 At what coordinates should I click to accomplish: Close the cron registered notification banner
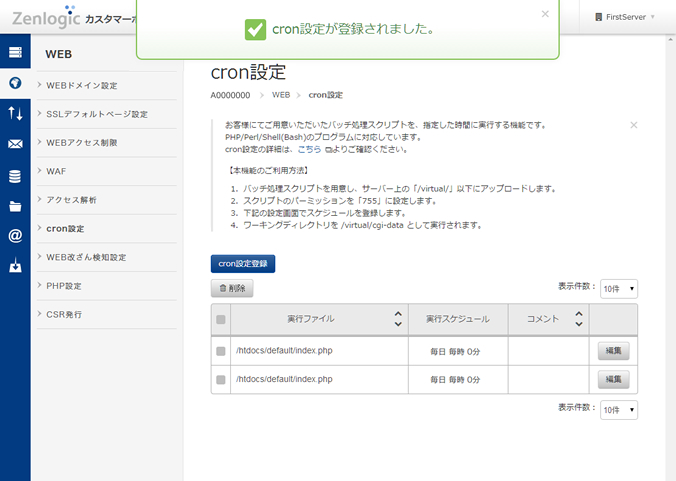[545, 14]
